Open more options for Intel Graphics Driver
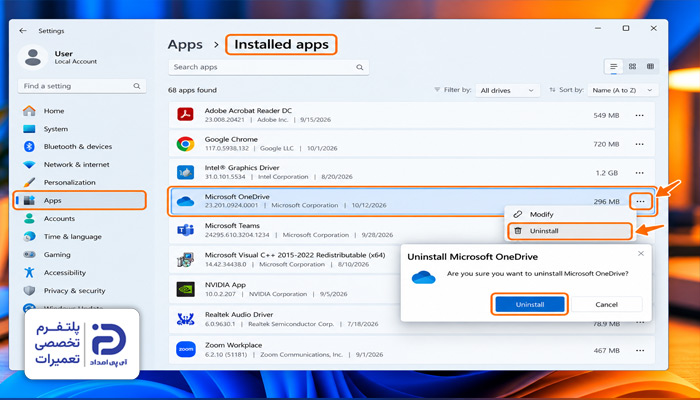Image resolution: width=700 pixels, height=400 pixels. (x=639, y=173)
